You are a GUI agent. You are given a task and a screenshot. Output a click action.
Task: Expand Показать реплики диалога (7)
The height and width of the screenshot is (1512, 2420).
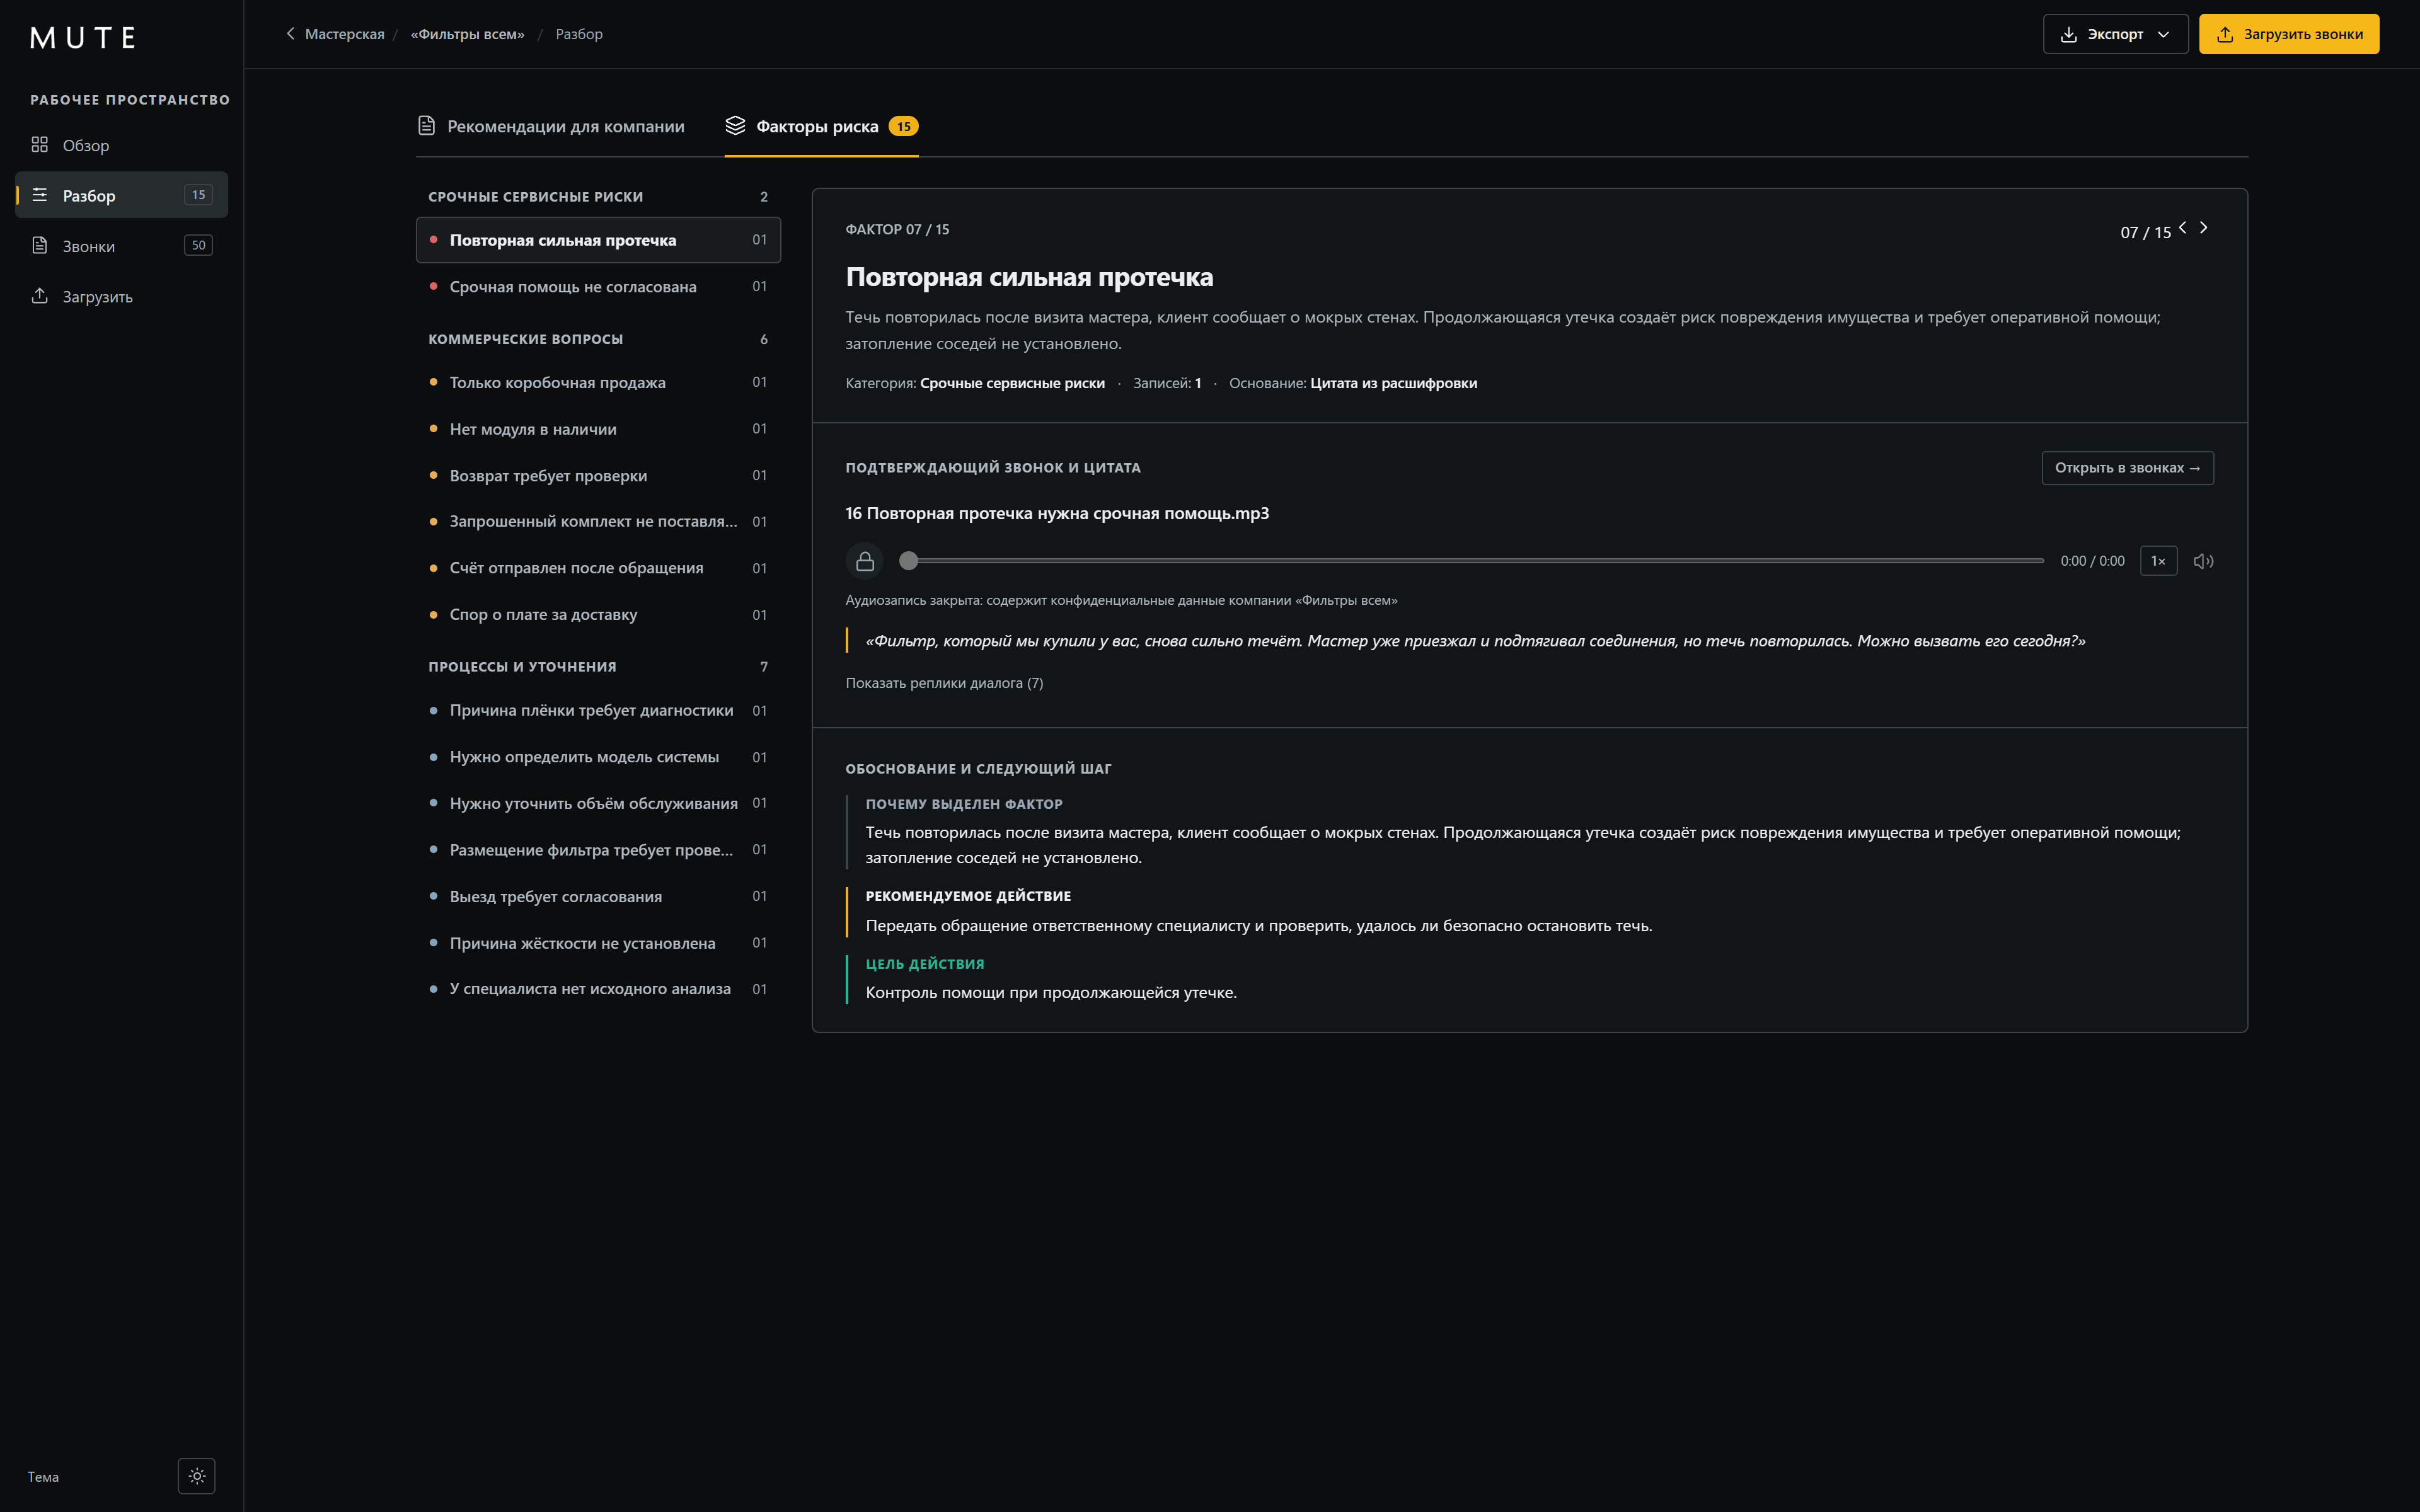944,683
